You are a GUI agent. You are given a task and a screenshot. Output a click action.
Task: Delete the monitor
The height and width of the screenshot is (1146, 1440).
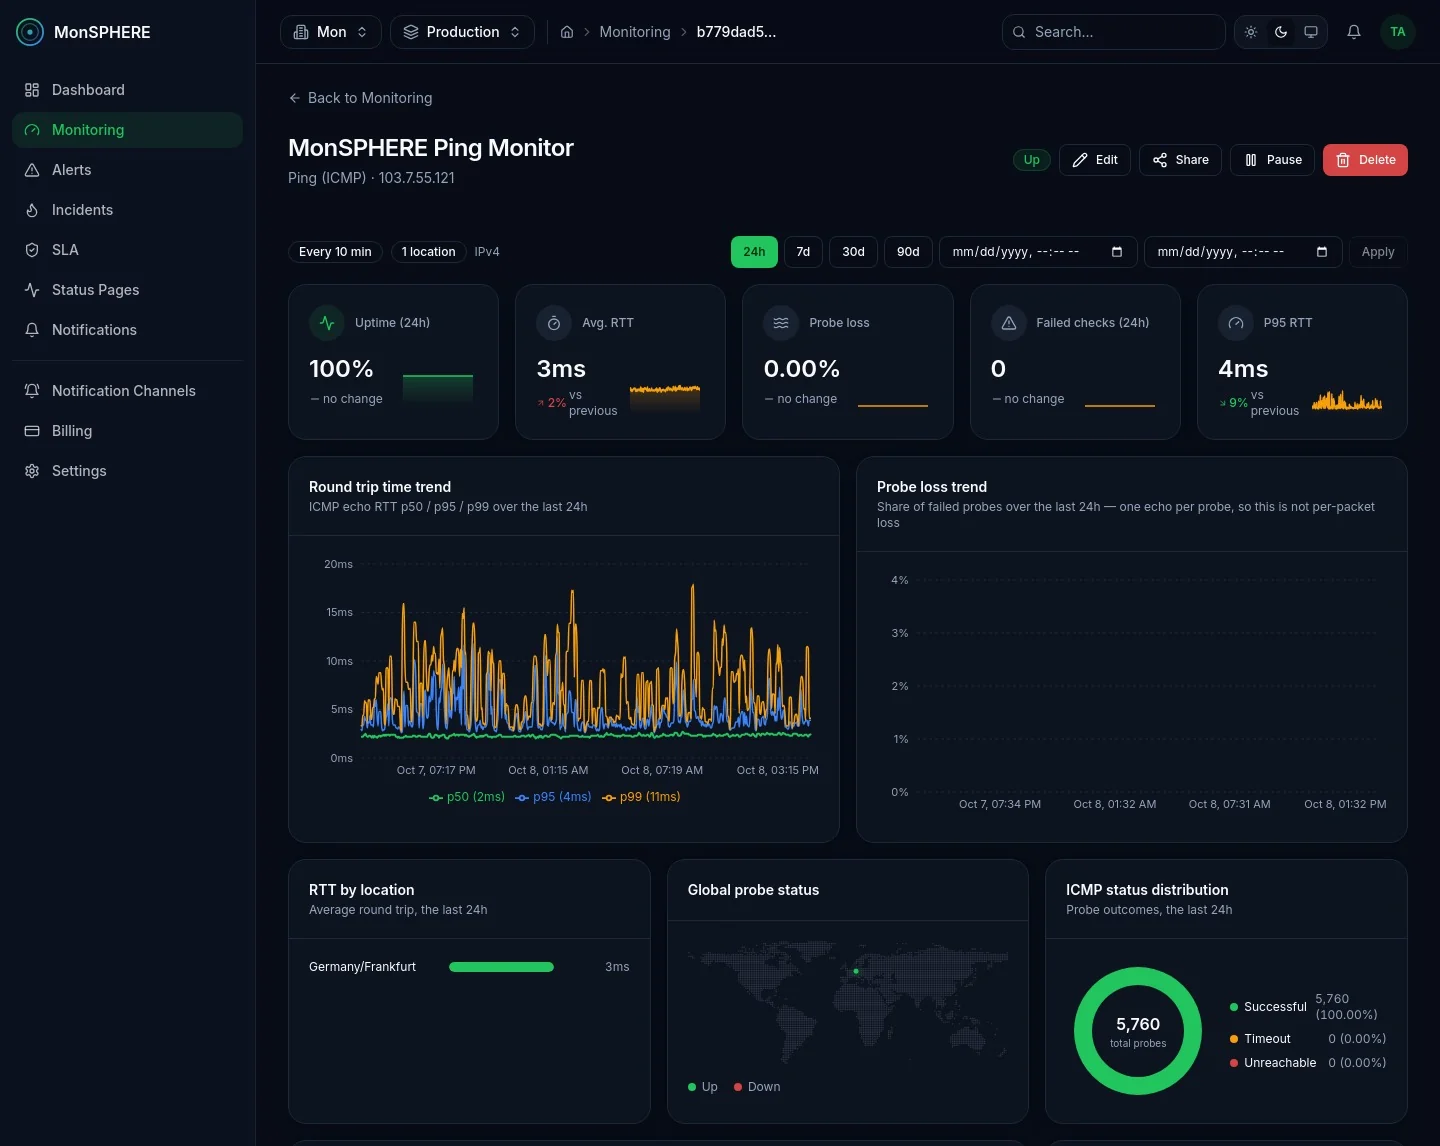pos(1365,160)
